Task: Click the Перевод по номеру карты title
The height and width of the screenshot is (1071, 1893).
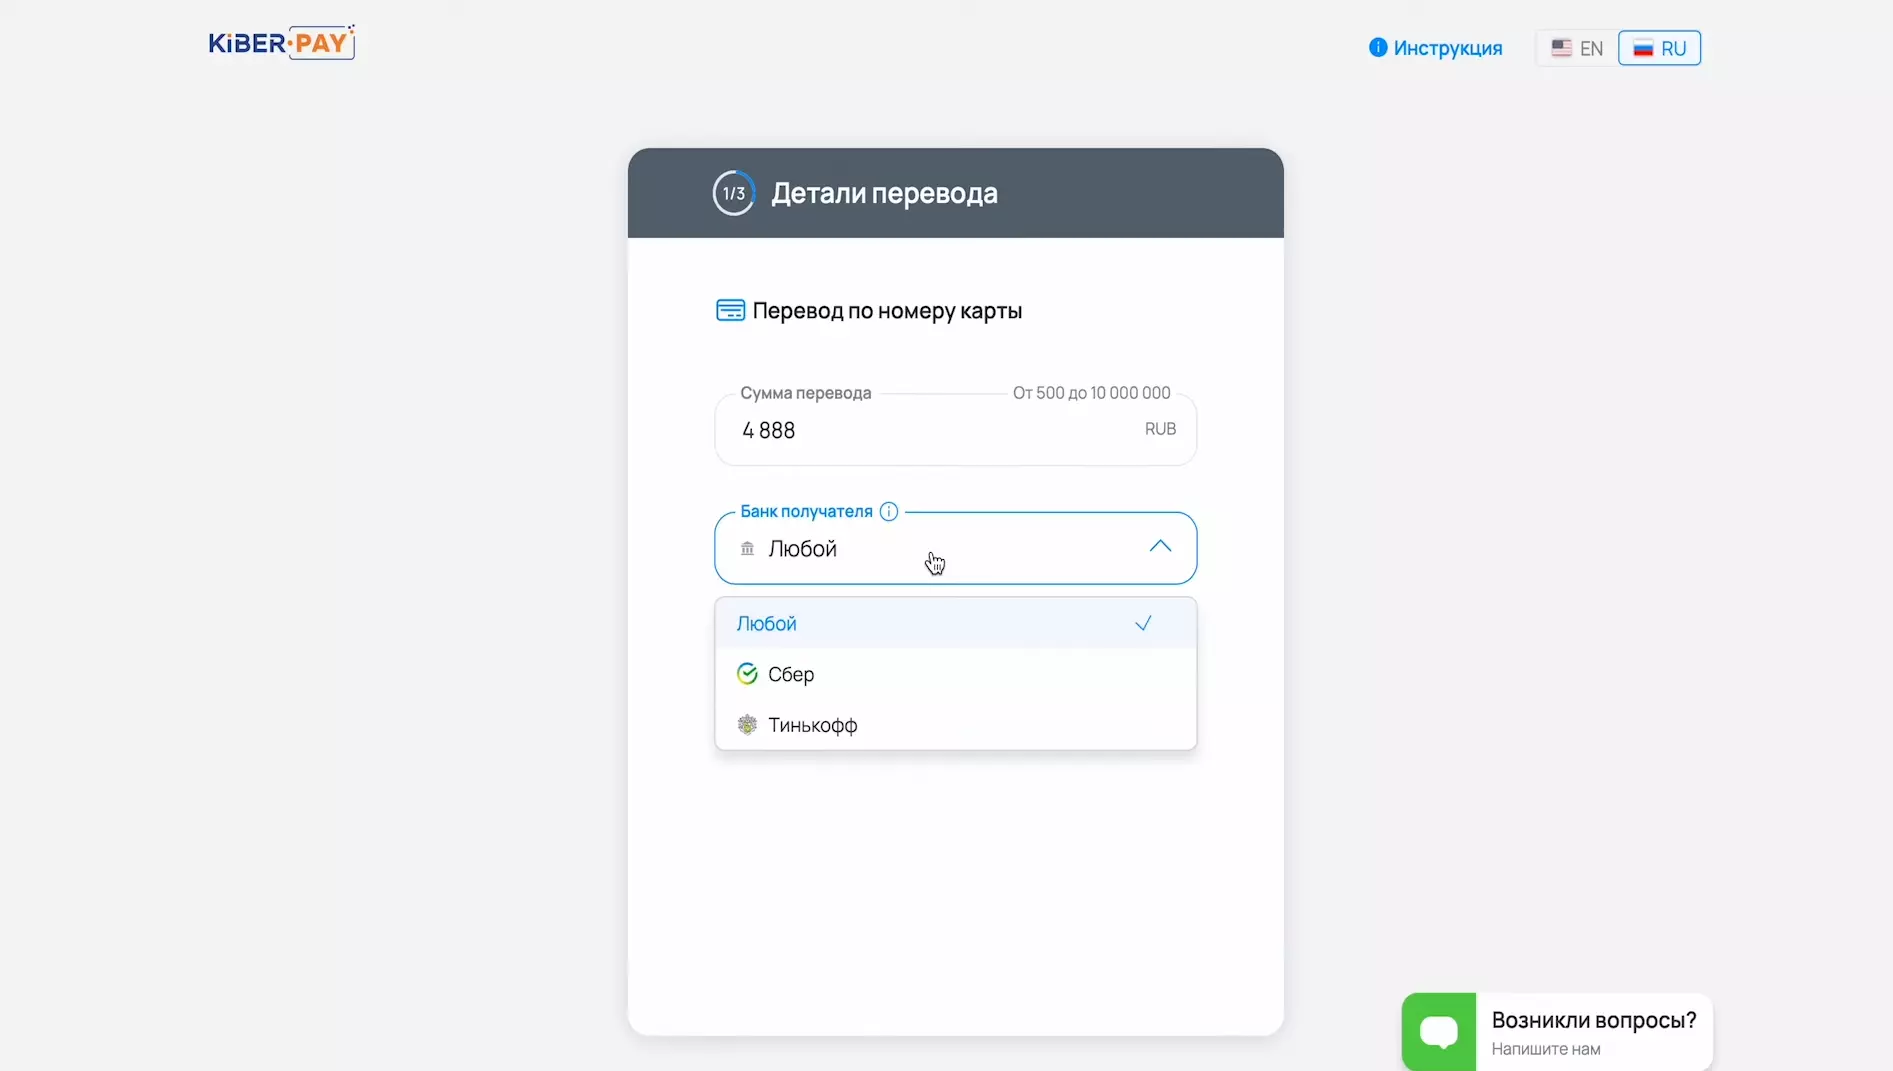Action: click(x=887, y=311)
